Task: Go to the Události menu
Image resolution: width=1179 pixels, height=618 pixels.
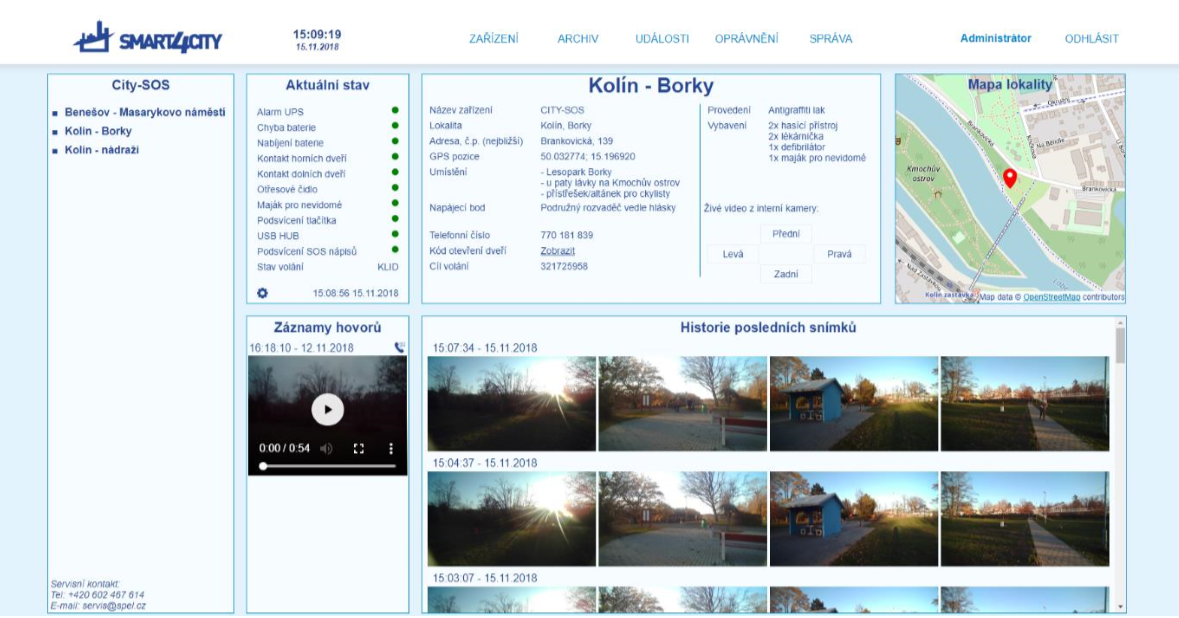Action: [x=662, y=39]
